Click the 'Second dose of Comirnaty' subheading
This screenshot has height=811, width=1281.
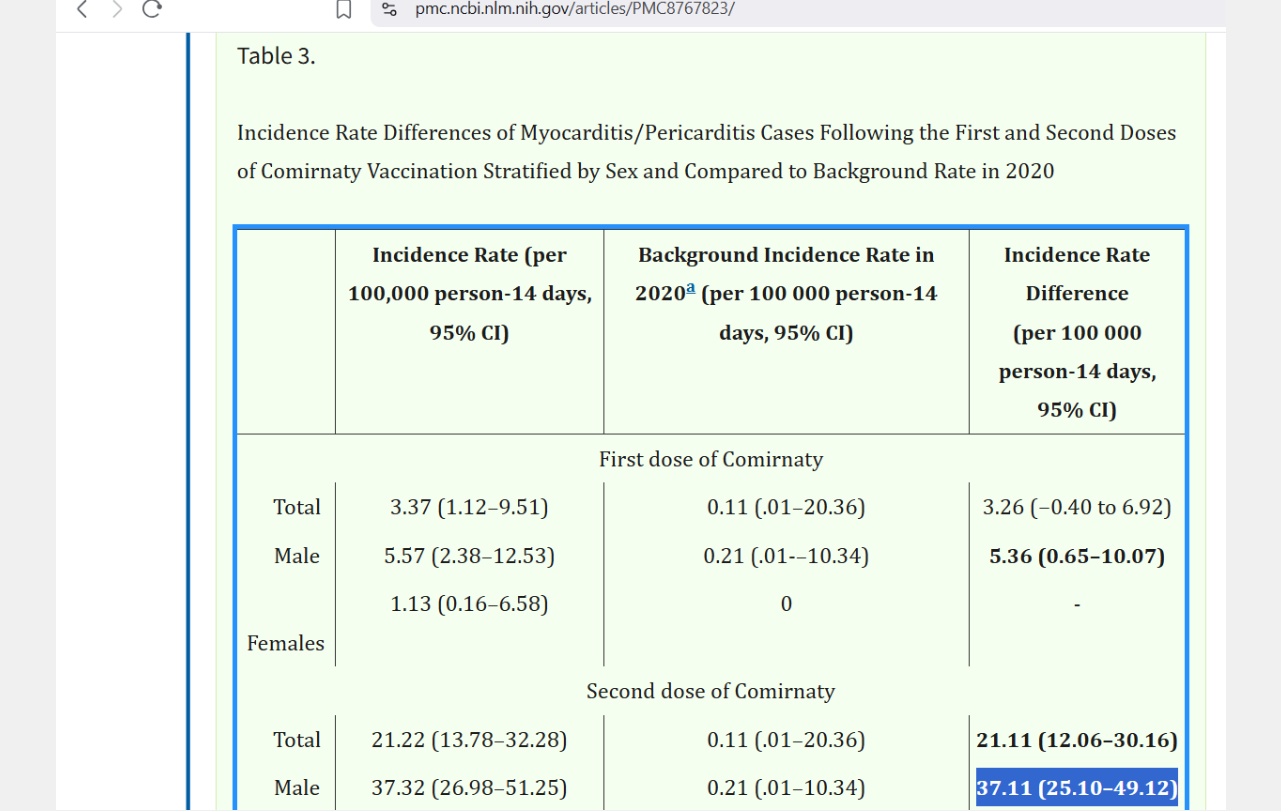click(x=711, y=691)
